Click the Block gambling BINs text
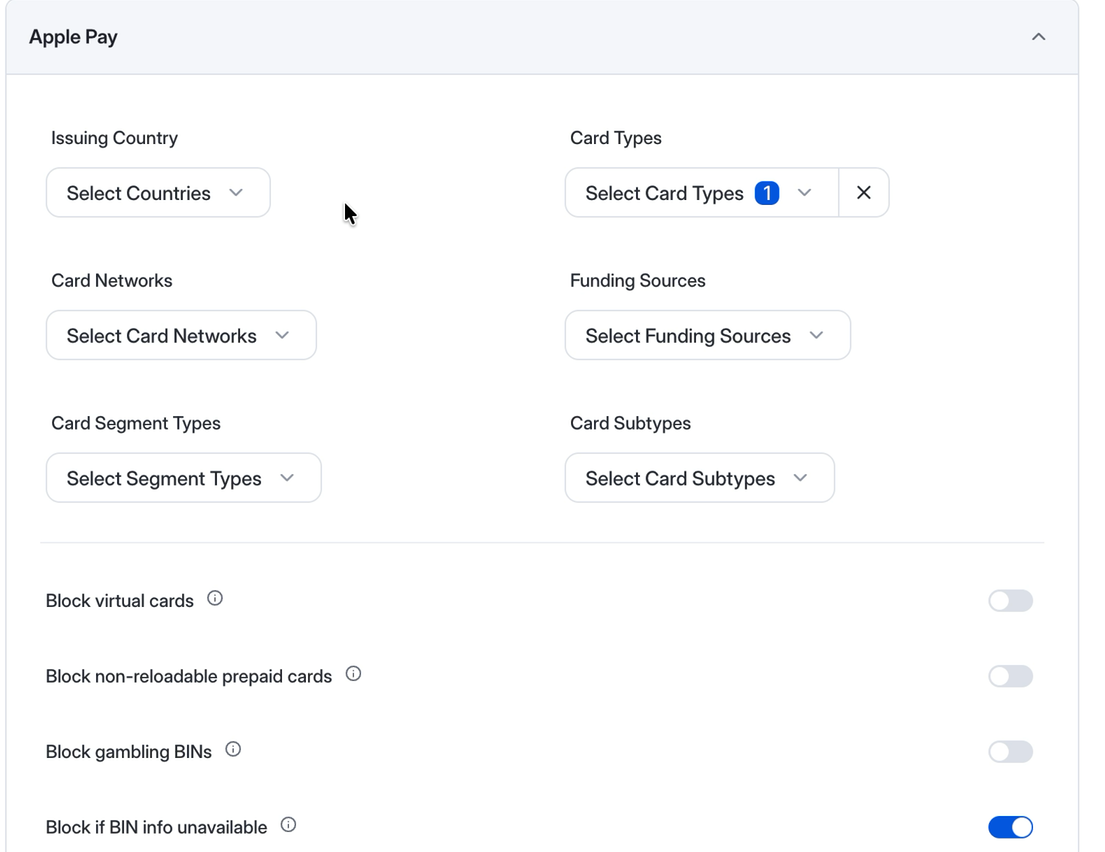 [x=129, y=752]
